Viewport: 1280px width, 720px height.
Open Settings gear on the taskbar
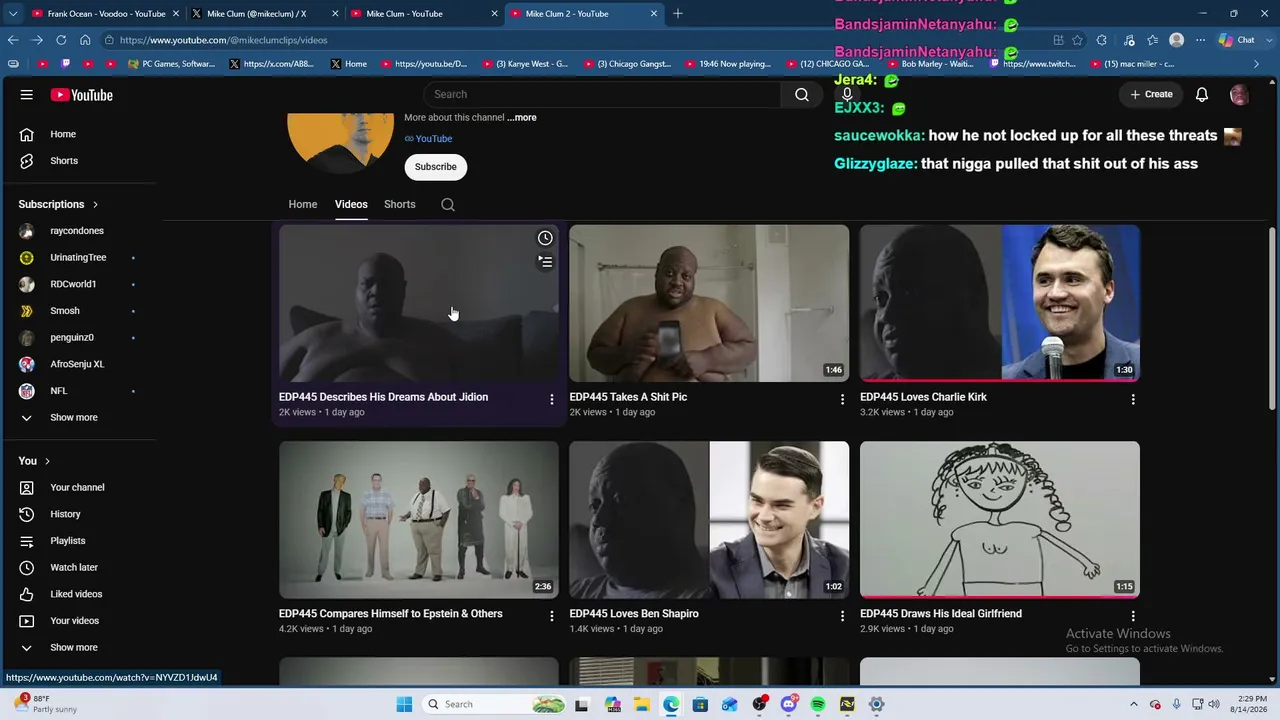click(877, 704)
